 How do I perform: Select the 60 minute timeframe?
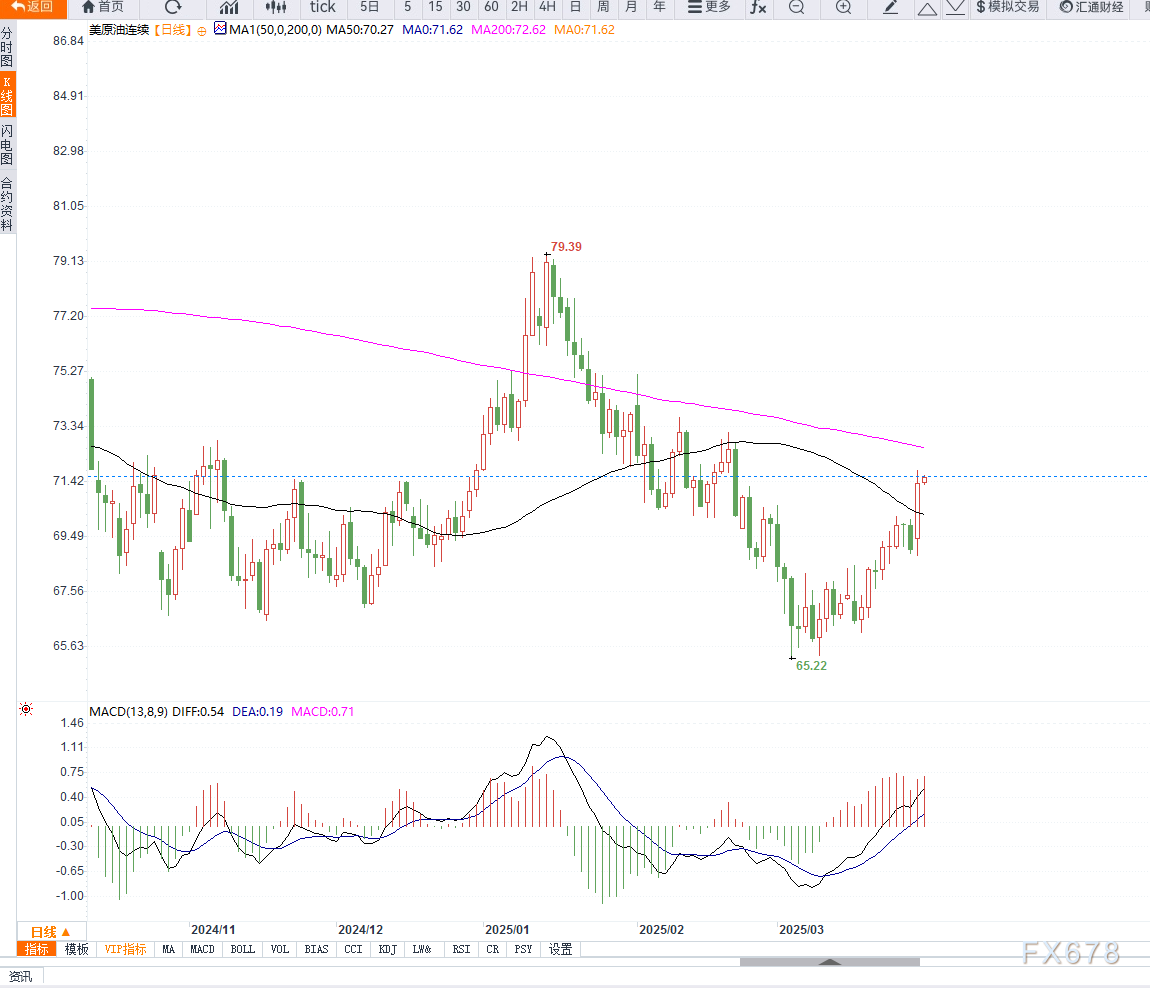[x=491, y=7]
